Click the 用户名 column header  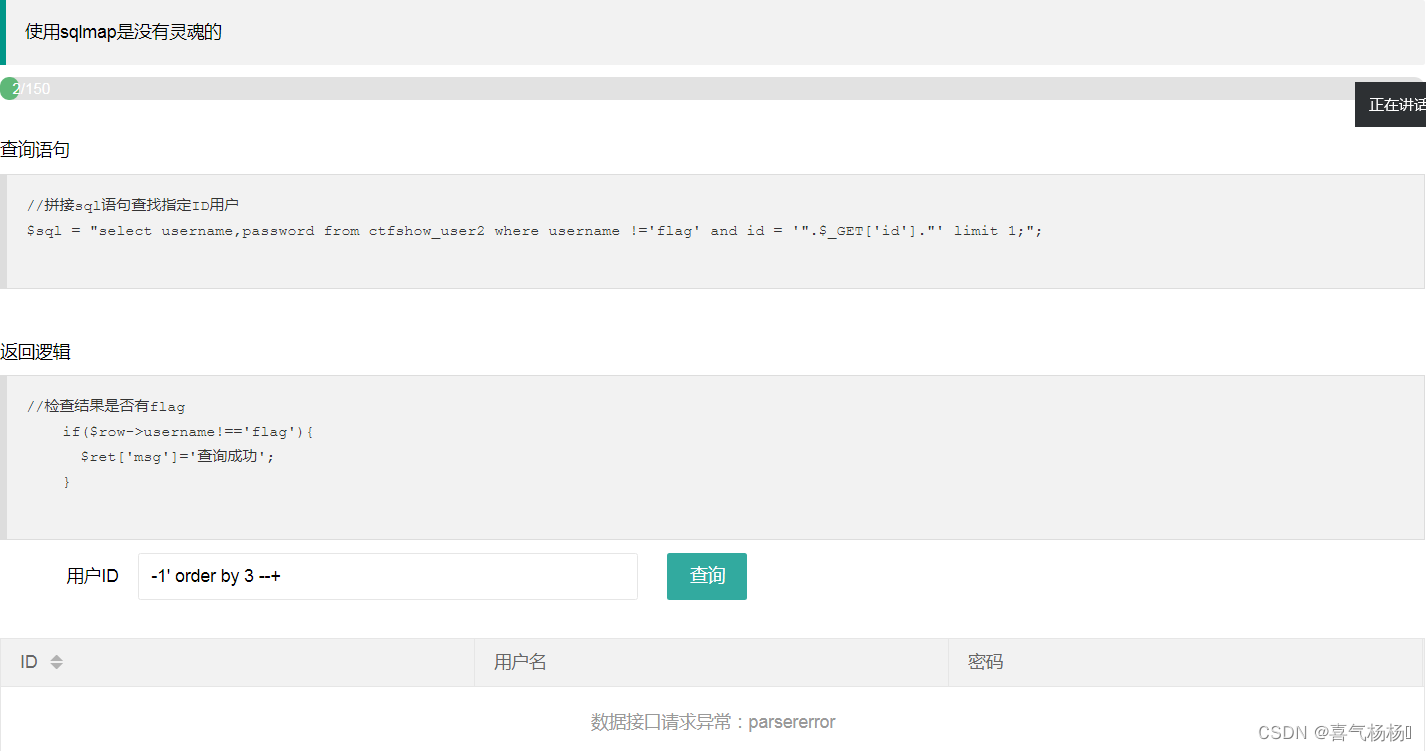[711, 662]
